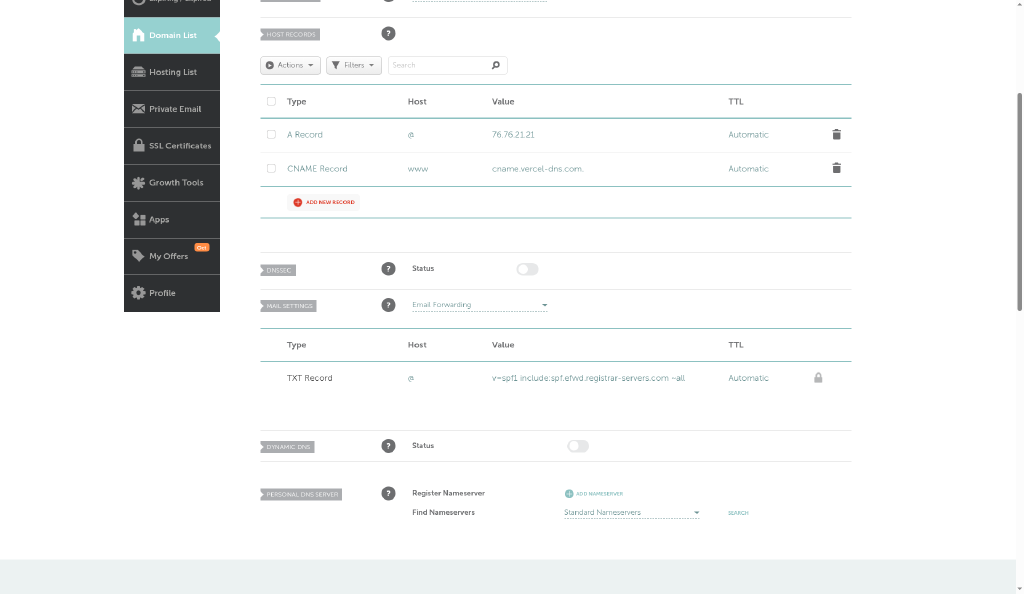The height and width of the screenshot is (594, 1024).
Task: Click the Profile gear icon
Action: (138, 293)
